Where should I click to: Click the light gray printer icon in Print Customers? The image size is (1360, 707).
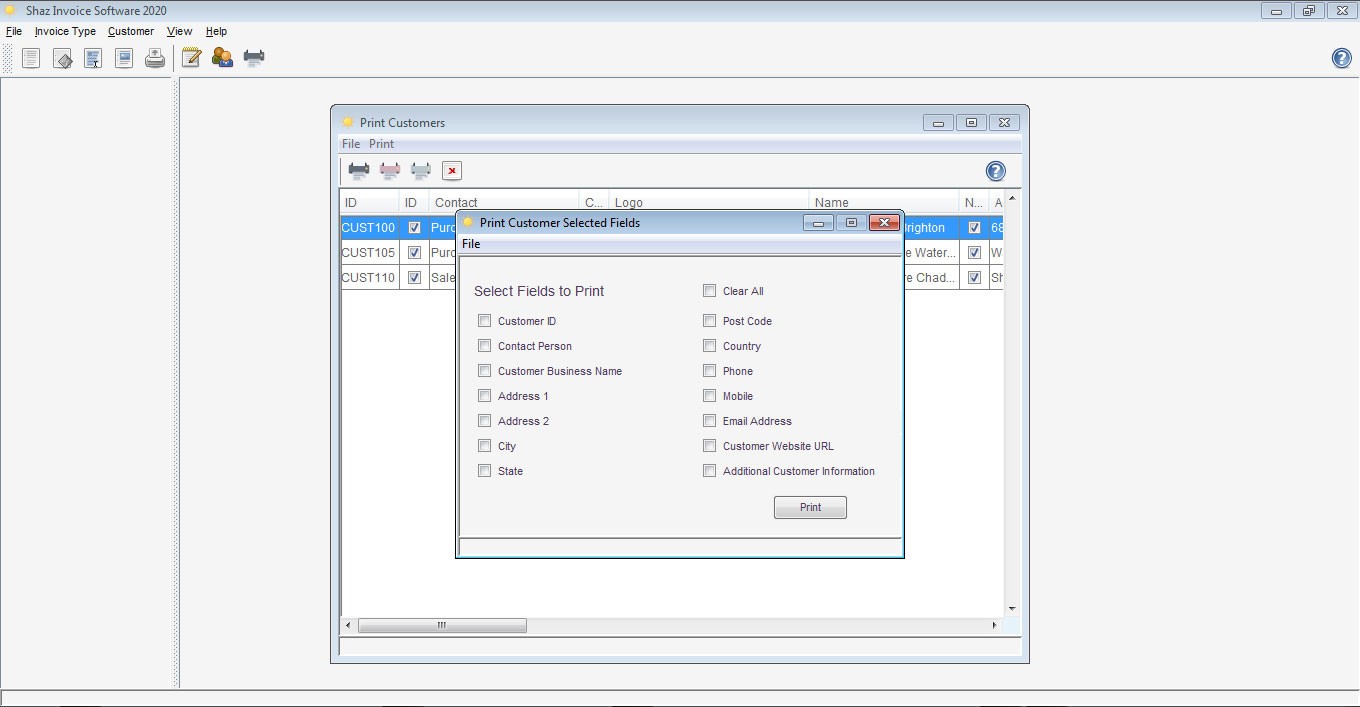pos(421,171)
